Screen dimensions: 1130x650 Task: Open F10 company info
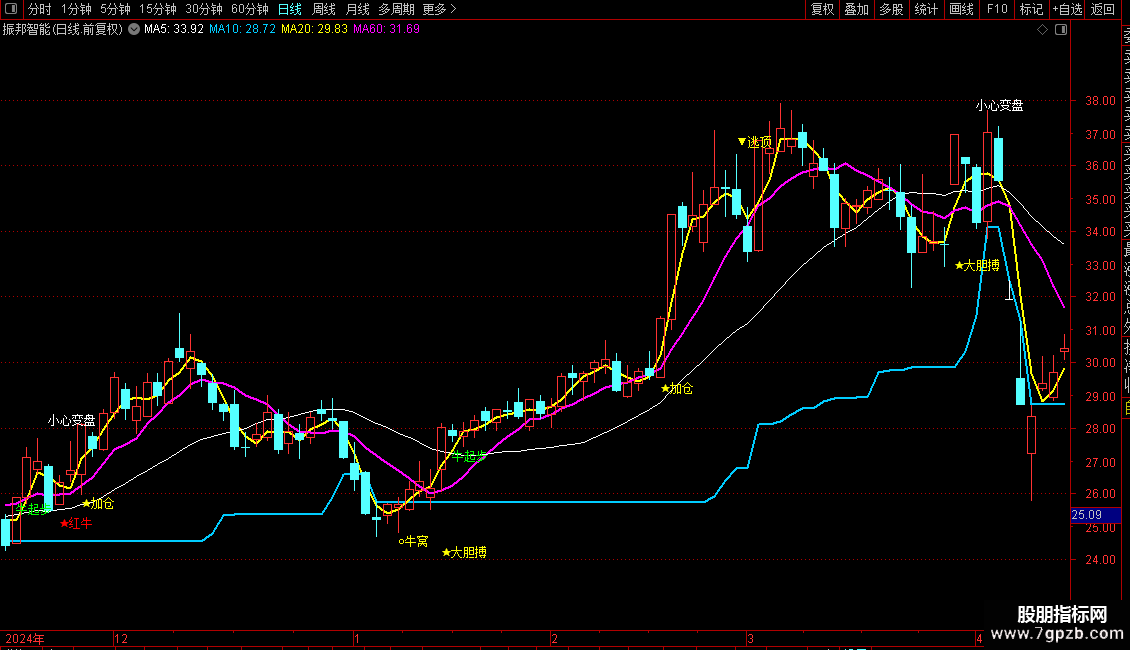pyautogui.click(x=997, y=9)
